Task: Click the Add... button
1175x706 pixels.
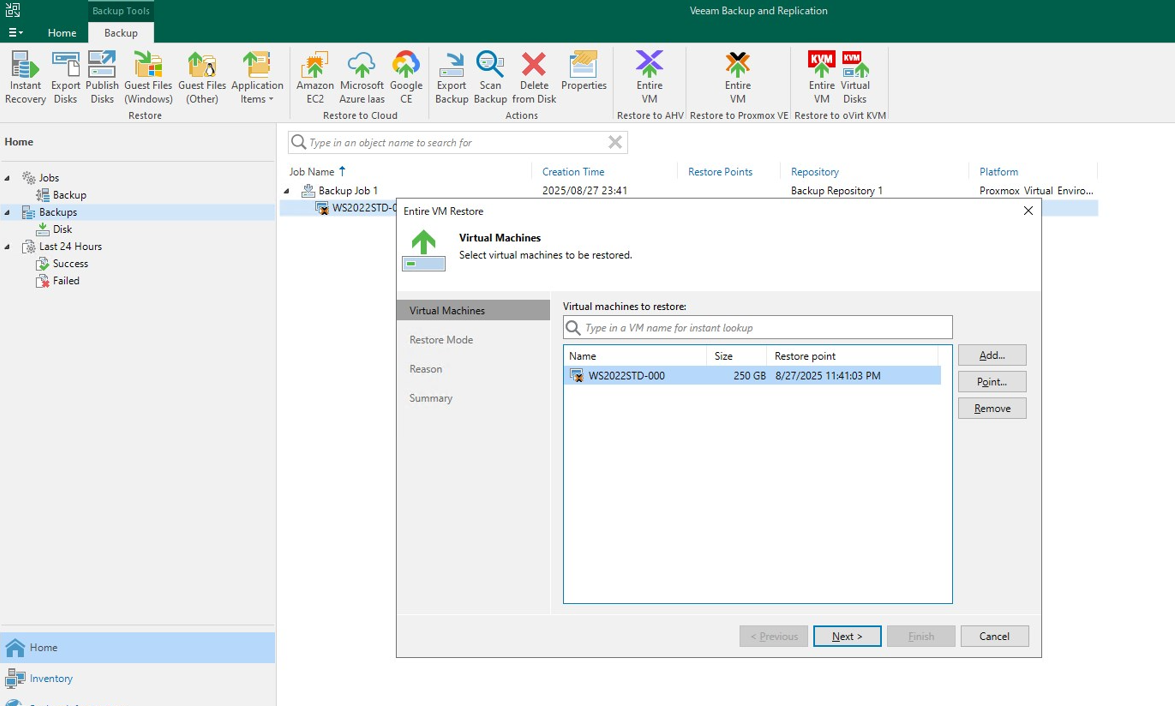Action: point(992,355)
